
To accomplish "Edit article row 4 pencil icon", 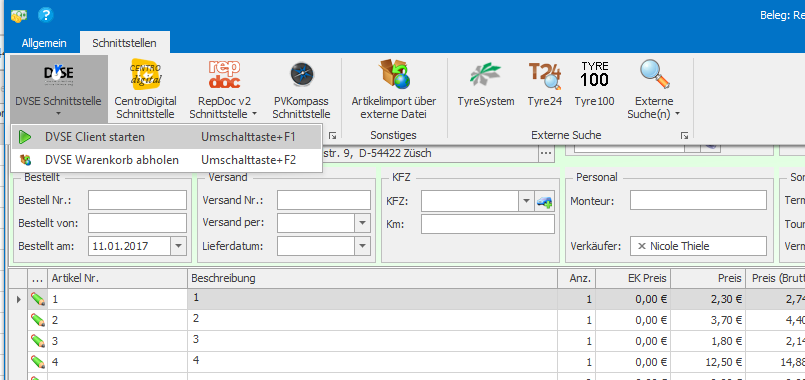I will click(x=37, y=362).
